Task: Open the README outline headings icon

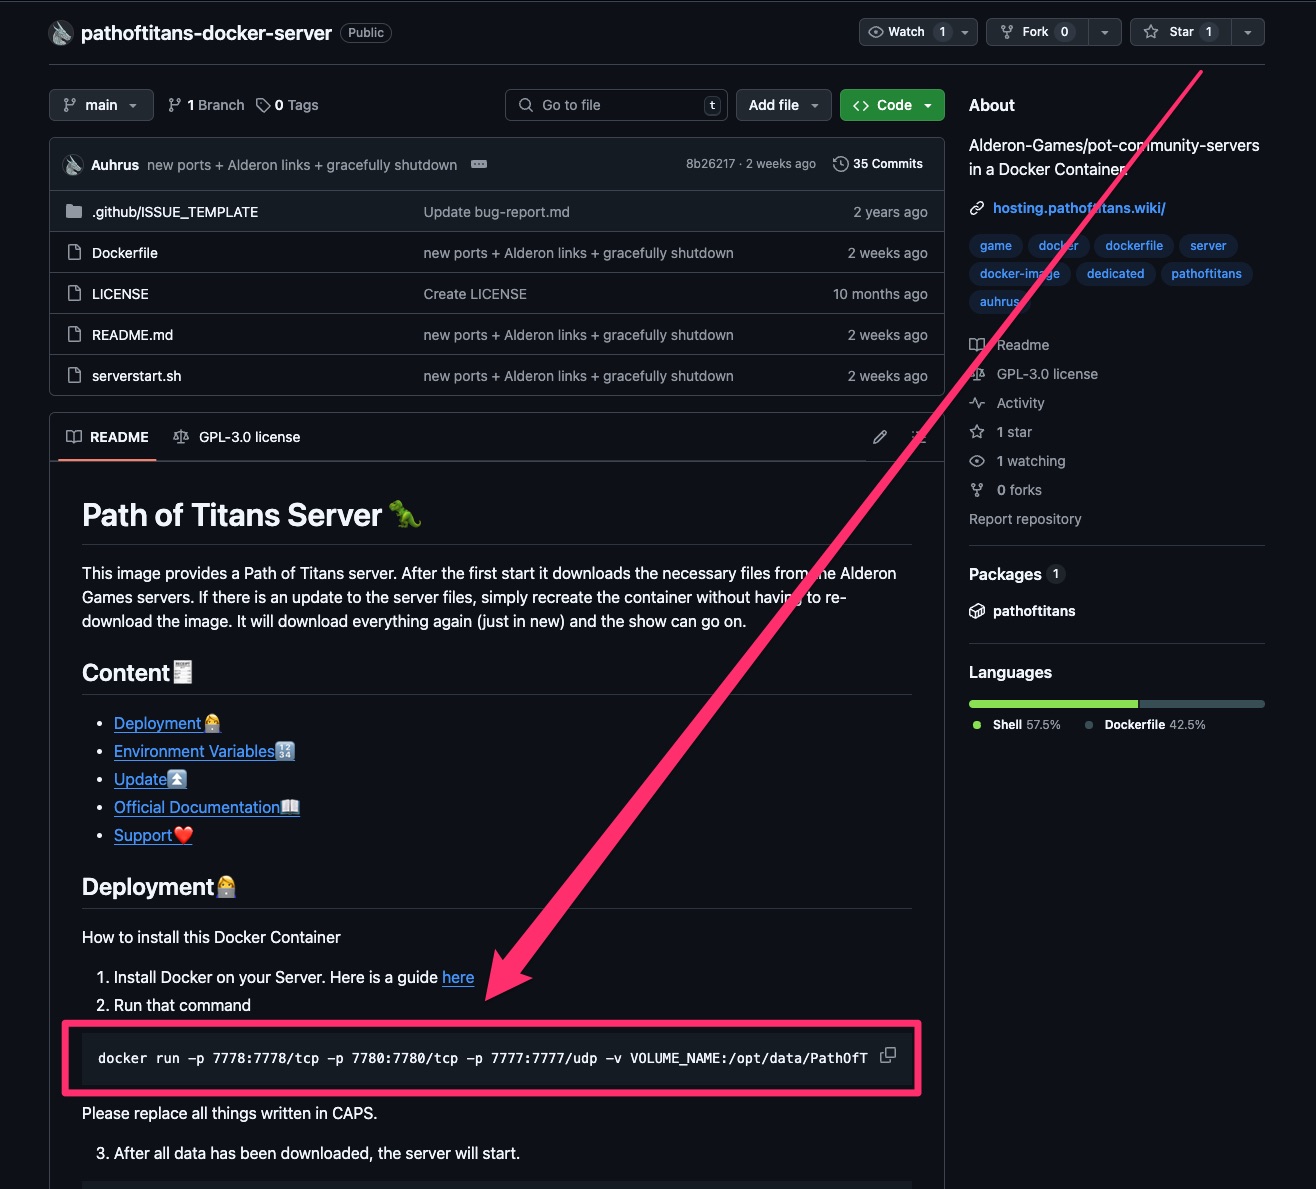Action: point(919,437)
